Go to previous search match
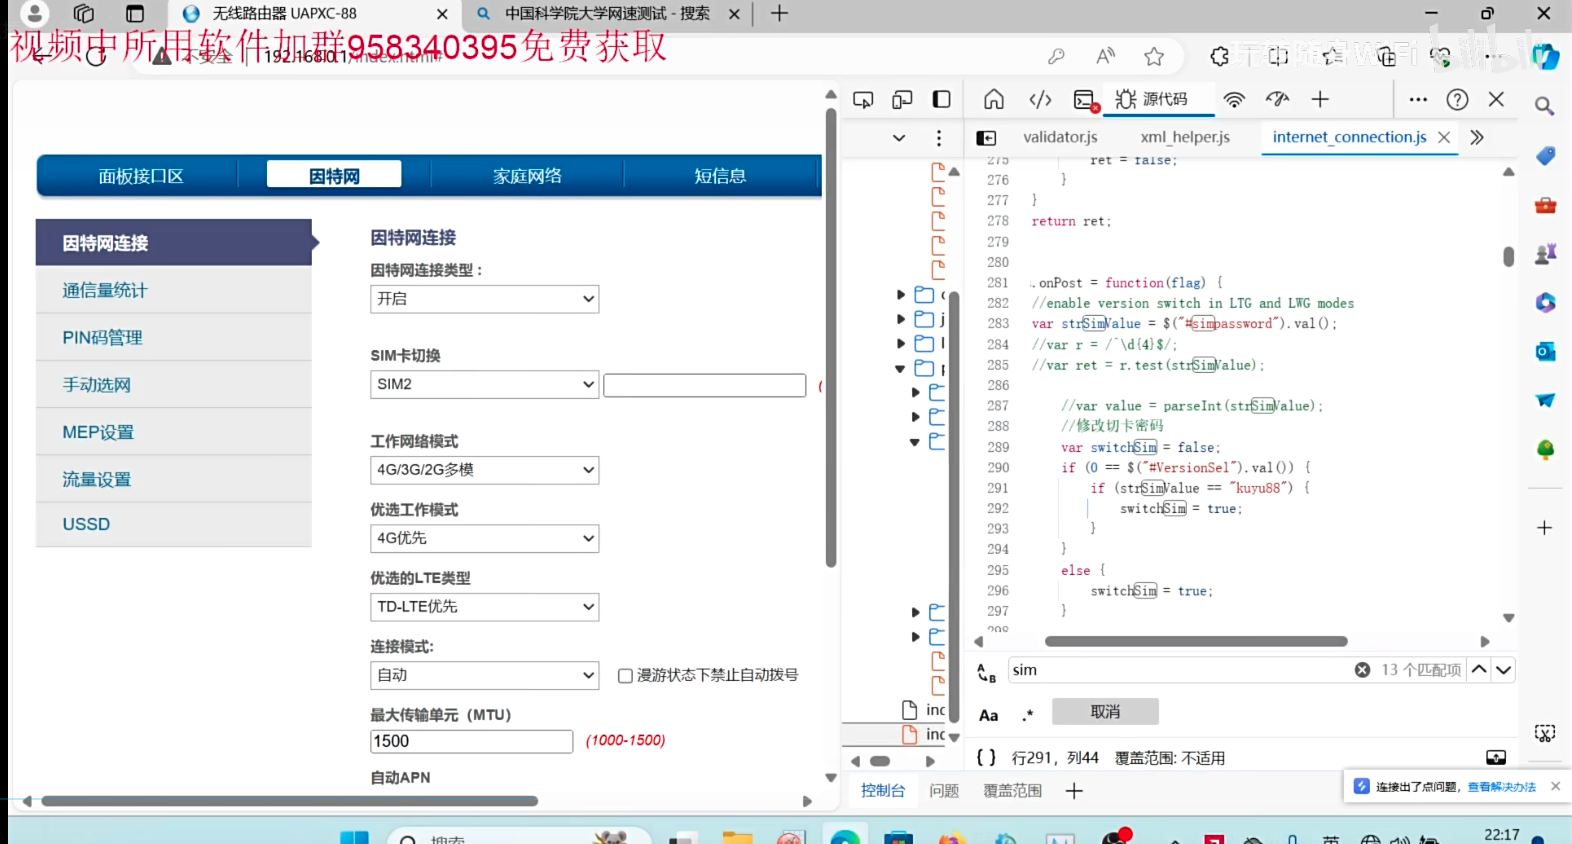The image size is (1572, 844). pos(1479,670)
